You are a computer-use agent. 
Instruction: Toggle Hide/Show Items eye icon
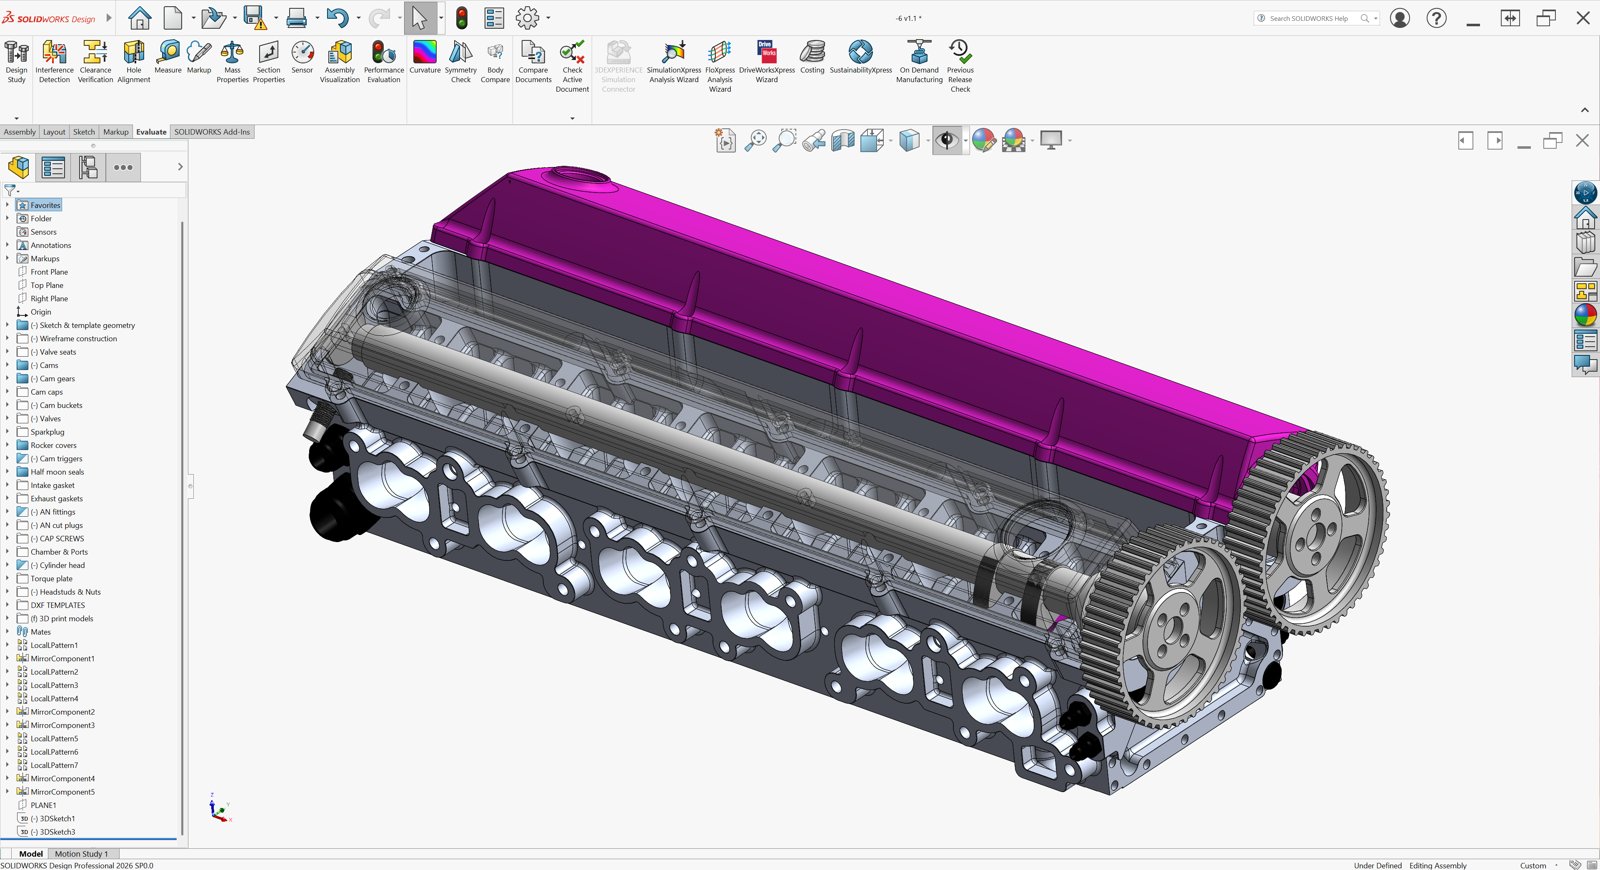(946, 141)
